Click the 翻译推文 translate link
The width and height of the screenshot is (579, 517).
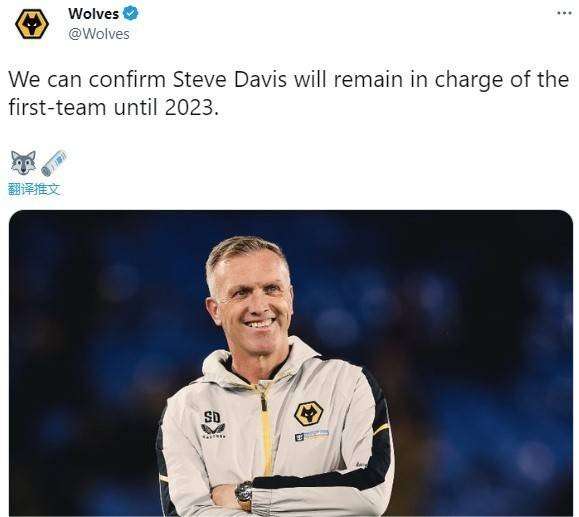coord(34,189)
